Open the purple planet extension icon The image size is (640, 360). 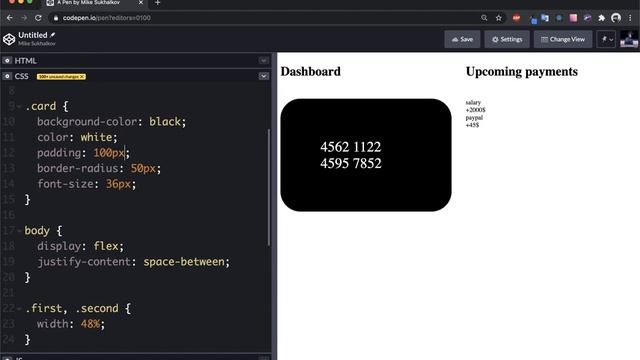tap(587, 18)
